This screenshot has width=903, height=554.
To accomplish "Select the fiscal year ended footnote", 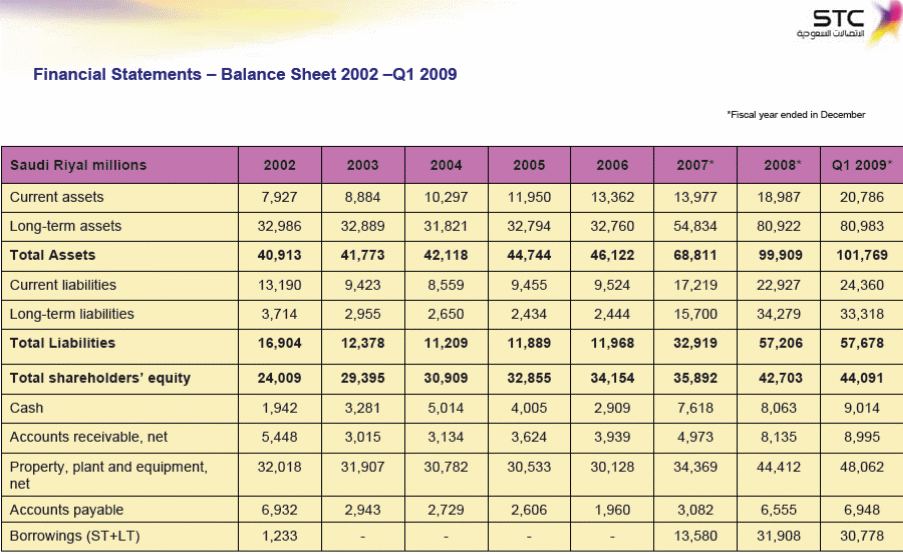I will tap(795, 115).
